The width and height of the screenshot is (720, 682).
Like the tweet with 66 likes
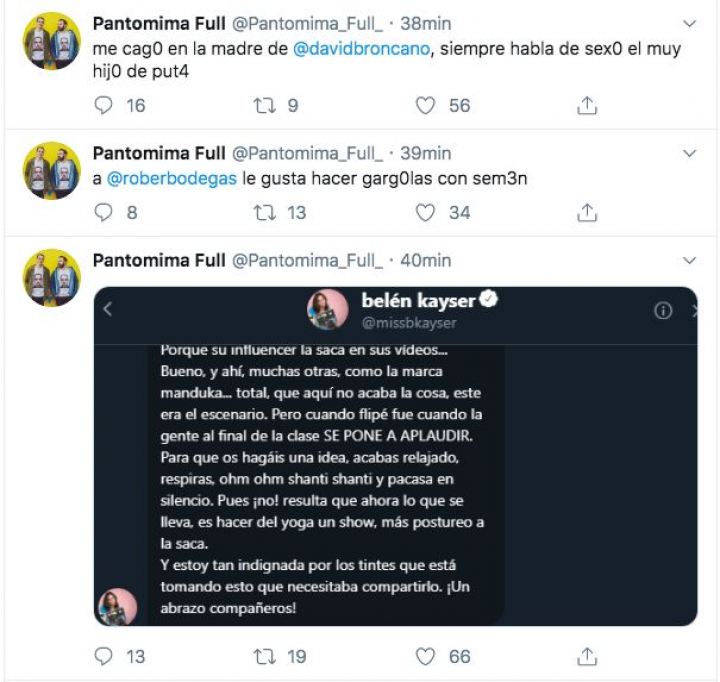[x=426, y=656]
